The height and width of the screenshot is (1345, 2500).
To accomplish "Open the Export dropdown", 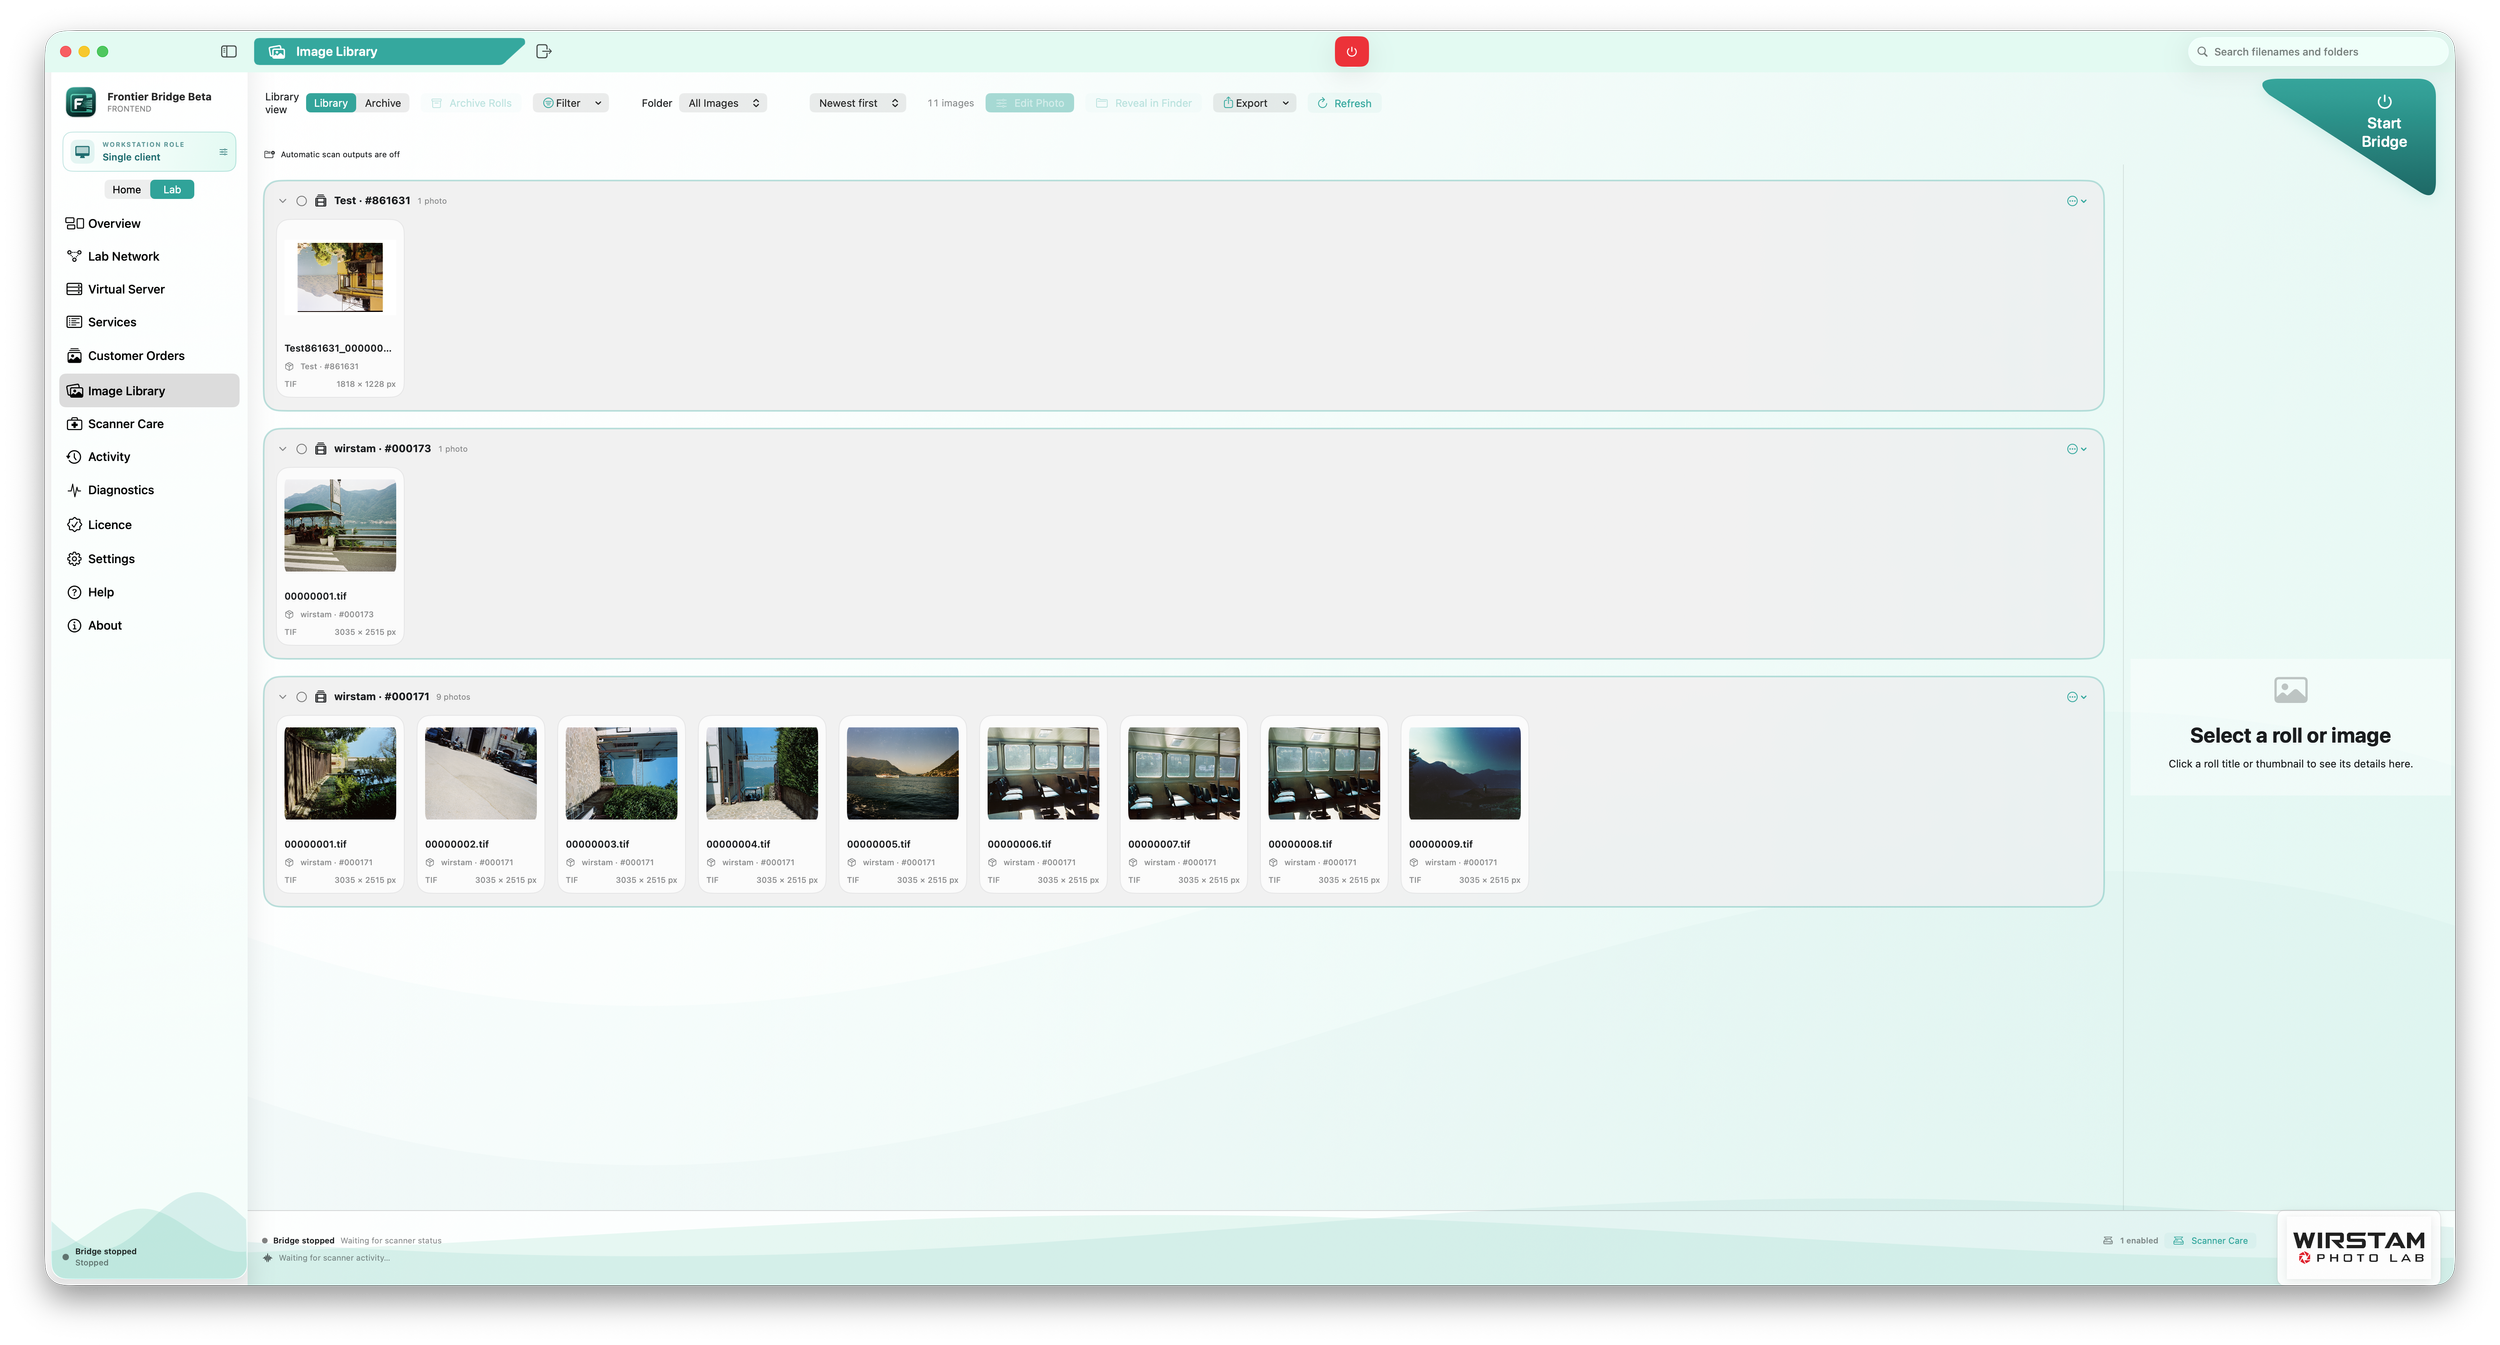I will pos(1254,103).
